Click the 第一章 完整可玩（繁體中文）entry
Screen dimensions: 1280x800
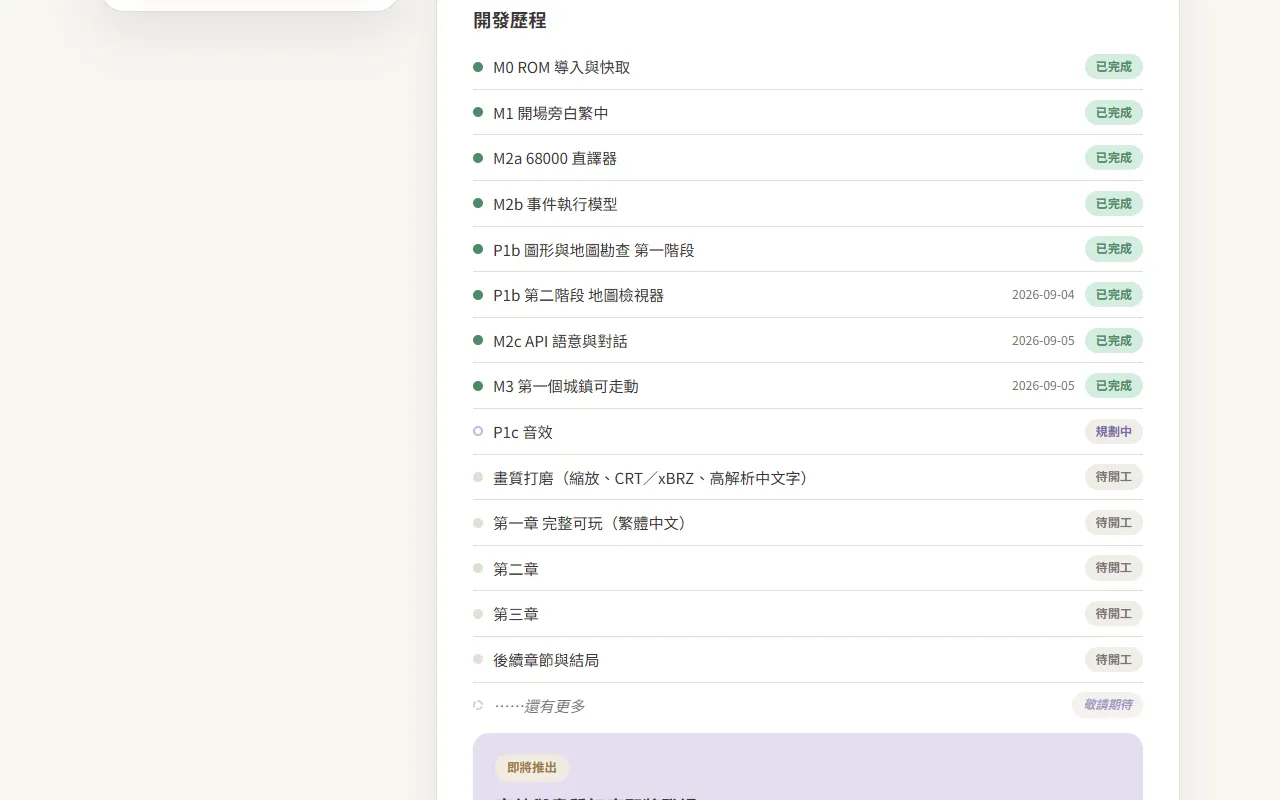[593, 523]
